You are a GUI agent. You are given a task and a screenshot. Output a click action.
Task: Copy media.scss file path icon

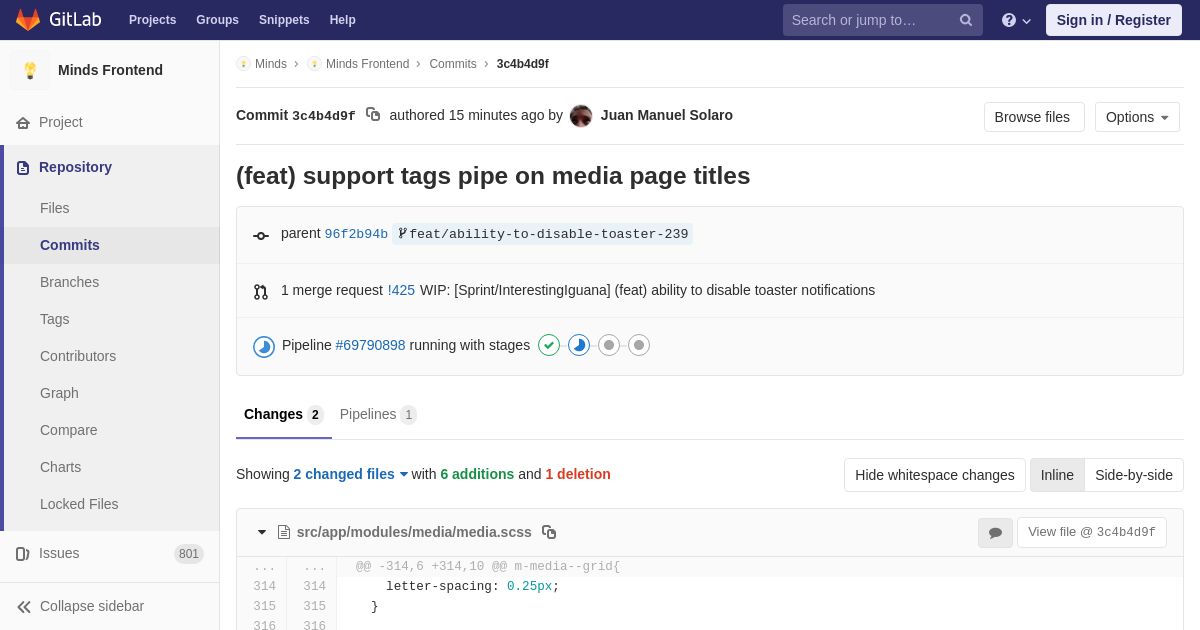549,532
